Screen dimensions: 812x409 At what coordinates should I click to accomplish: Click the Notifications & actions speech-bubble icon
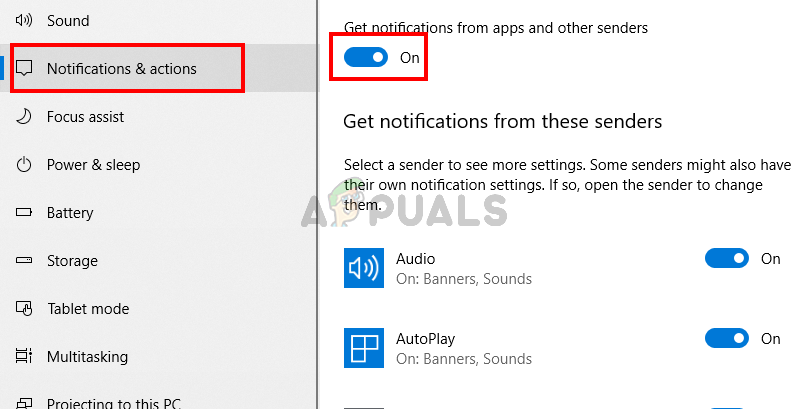point(24,68)
